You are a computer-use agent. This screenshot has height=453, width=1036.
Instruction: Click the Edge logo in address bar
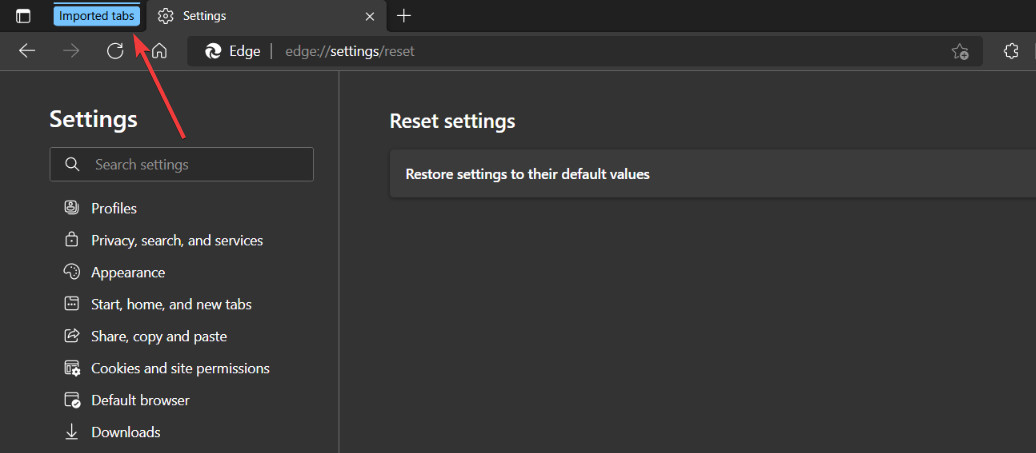(x=213, y=51)
